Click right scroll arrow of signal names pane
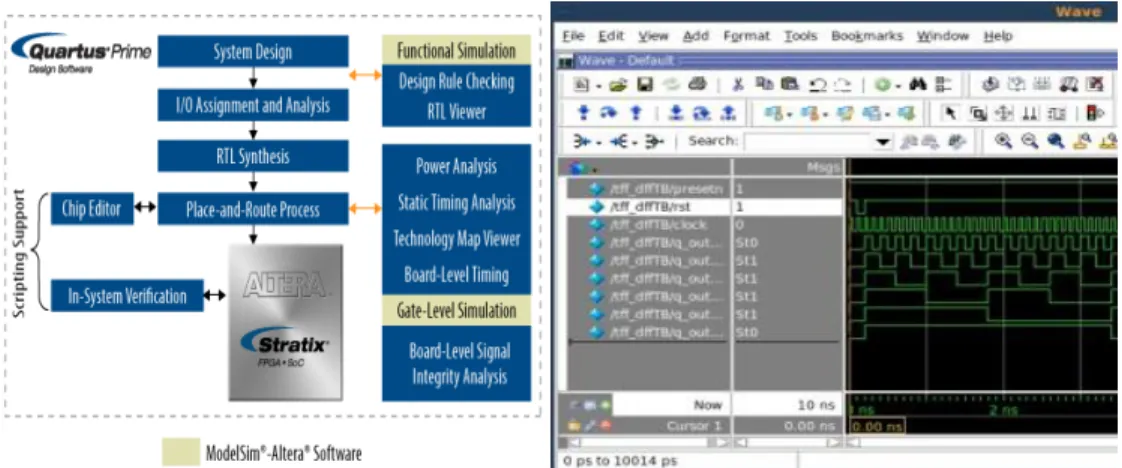This screenshot has width=1122, height=468. [722, 444]
